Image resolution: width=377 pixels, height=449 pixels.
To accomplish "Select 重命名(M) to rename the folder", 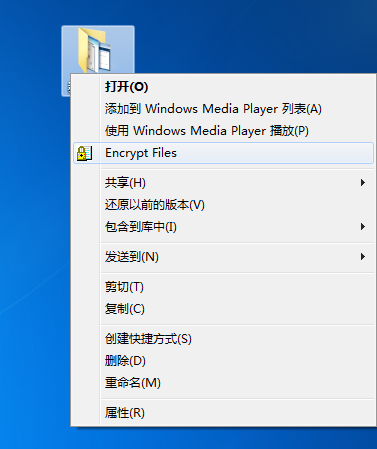I will (x=223, y=383).
